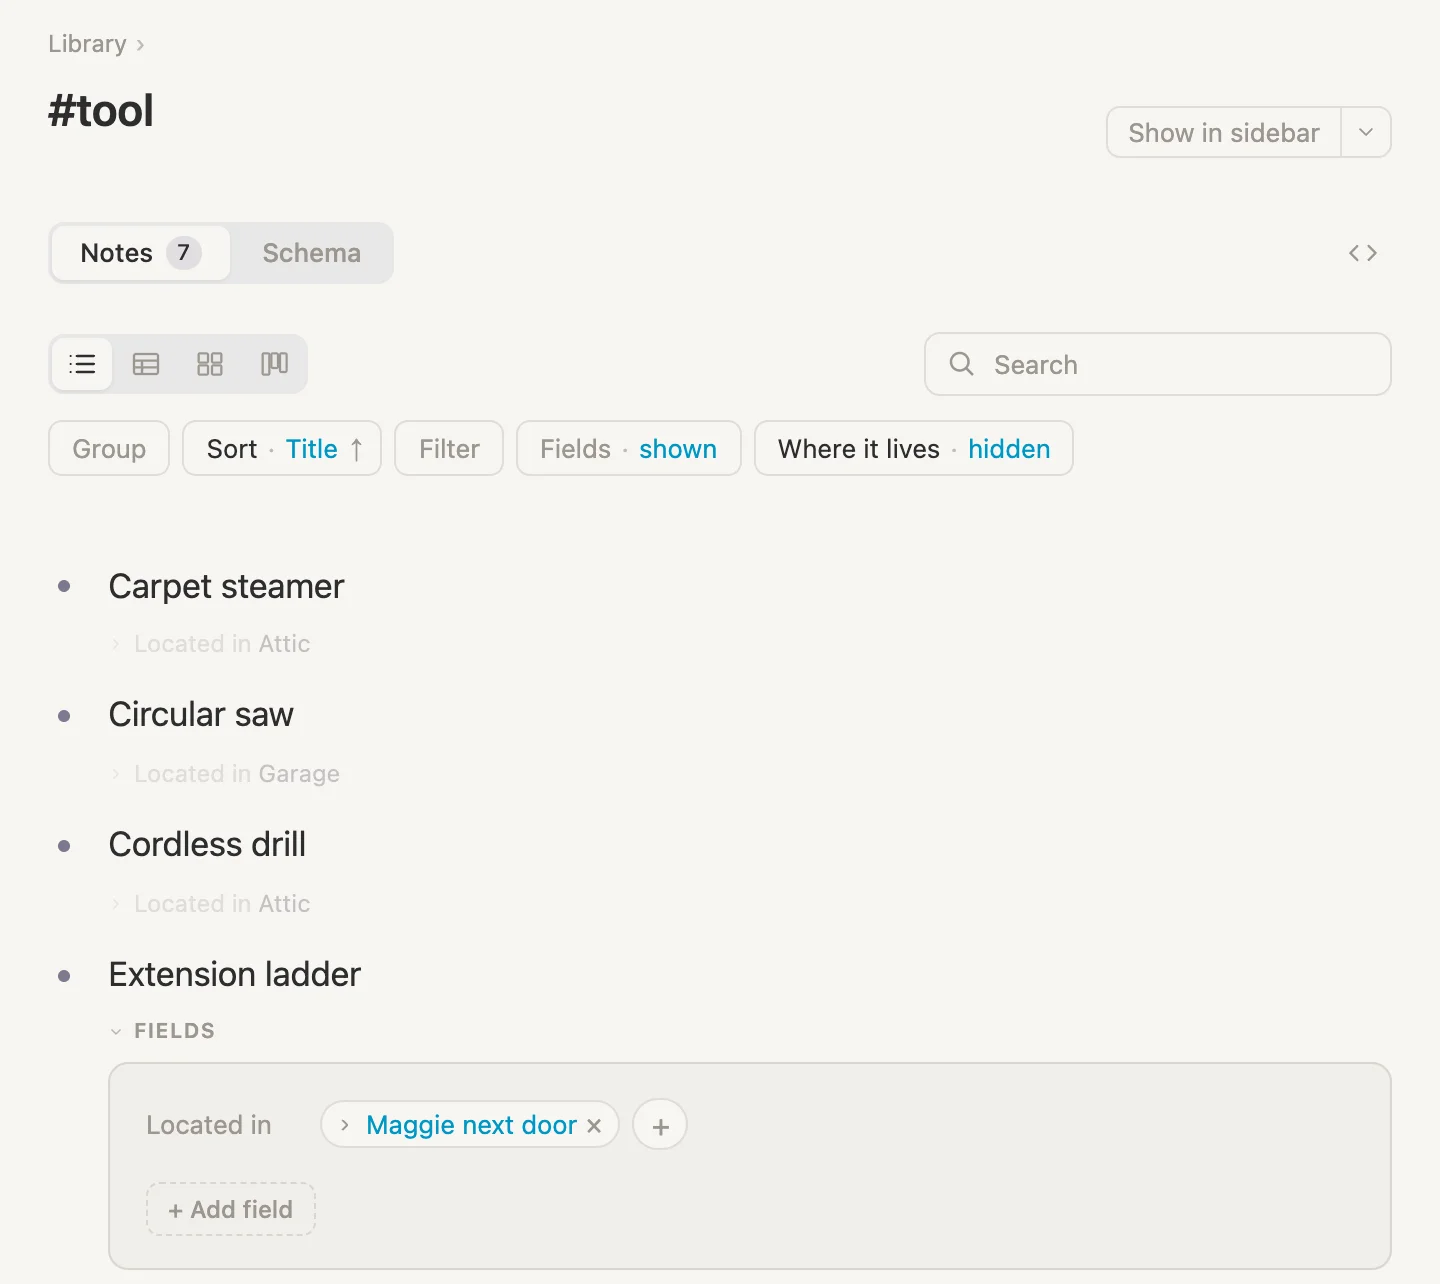Toggle sort direction arrow
Image resolution: width=1440 pixels, height=1284 pixels.
point(356,449)
